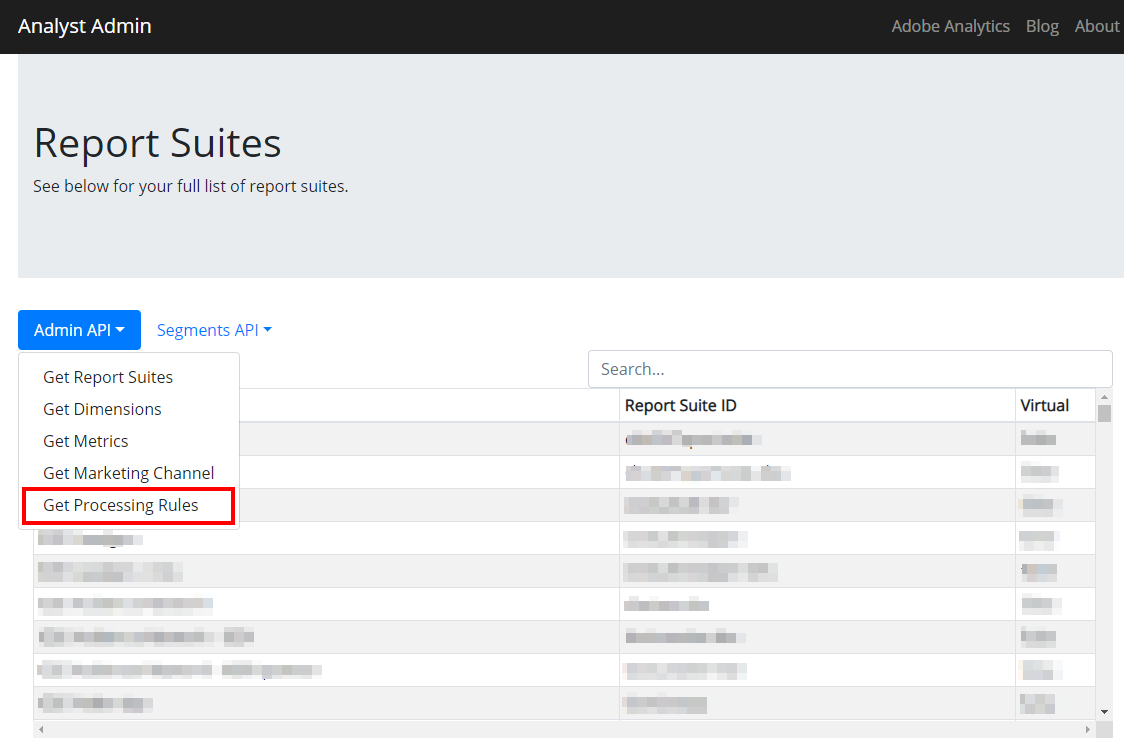Viewport: 1124px width, 746px height.
Task: Expand the Segments API chevron
Action: click(x=268, y=329)
